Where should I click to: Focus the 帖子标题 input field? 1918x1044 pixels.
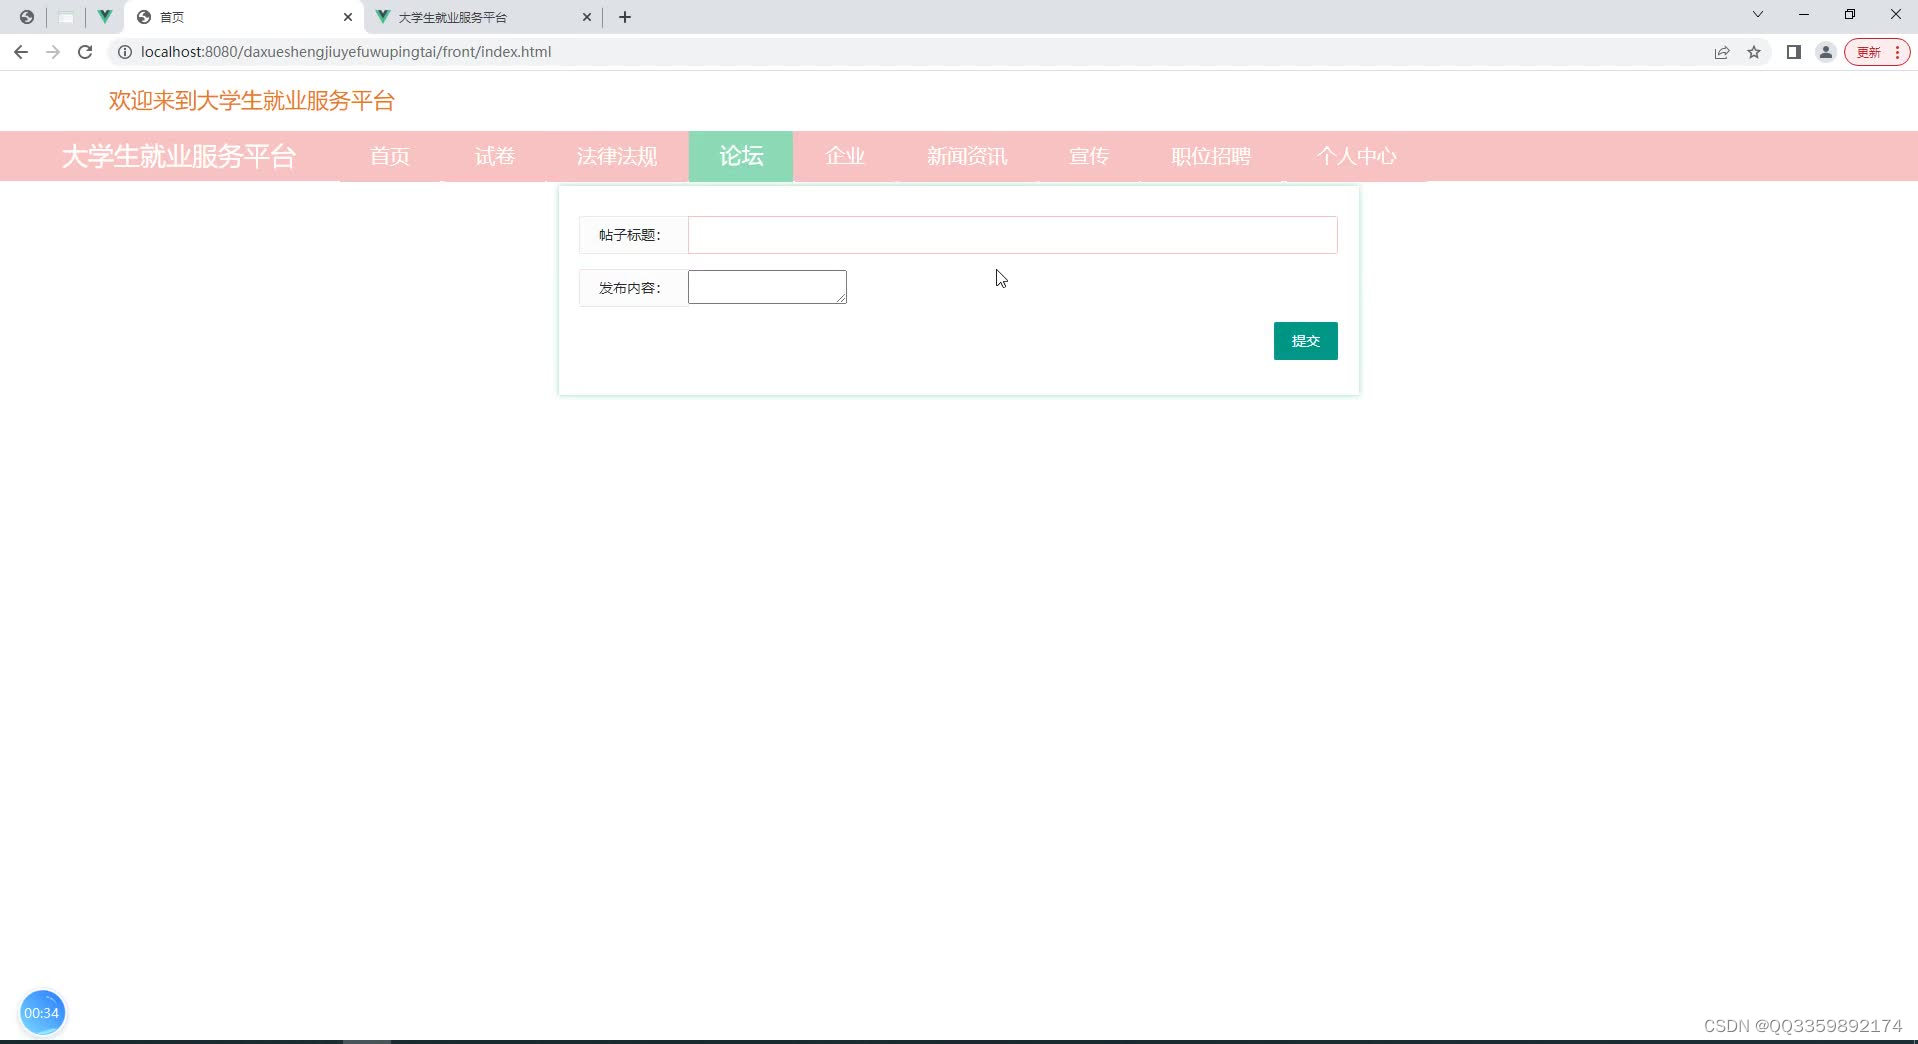(1012, 235)
